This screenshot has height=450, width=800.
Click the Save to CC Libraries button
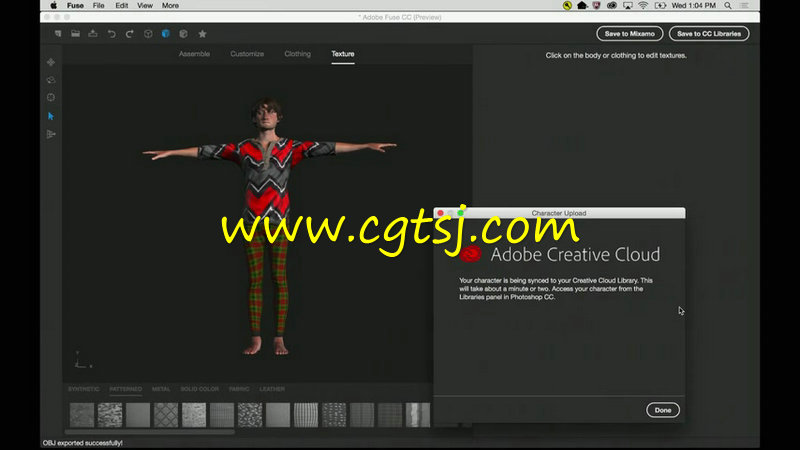(x=709, y=34)
